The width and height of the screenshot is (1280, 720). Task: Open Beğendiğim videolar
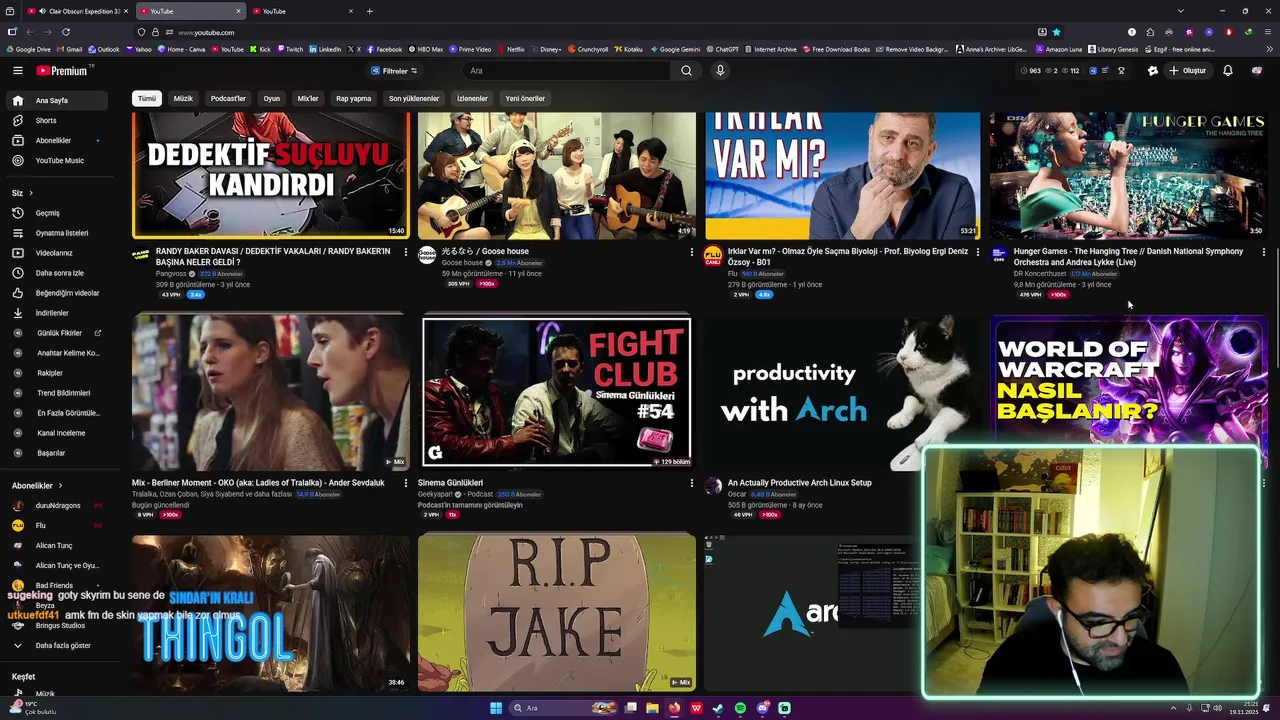pyautogui.click(x=55, y=293)
